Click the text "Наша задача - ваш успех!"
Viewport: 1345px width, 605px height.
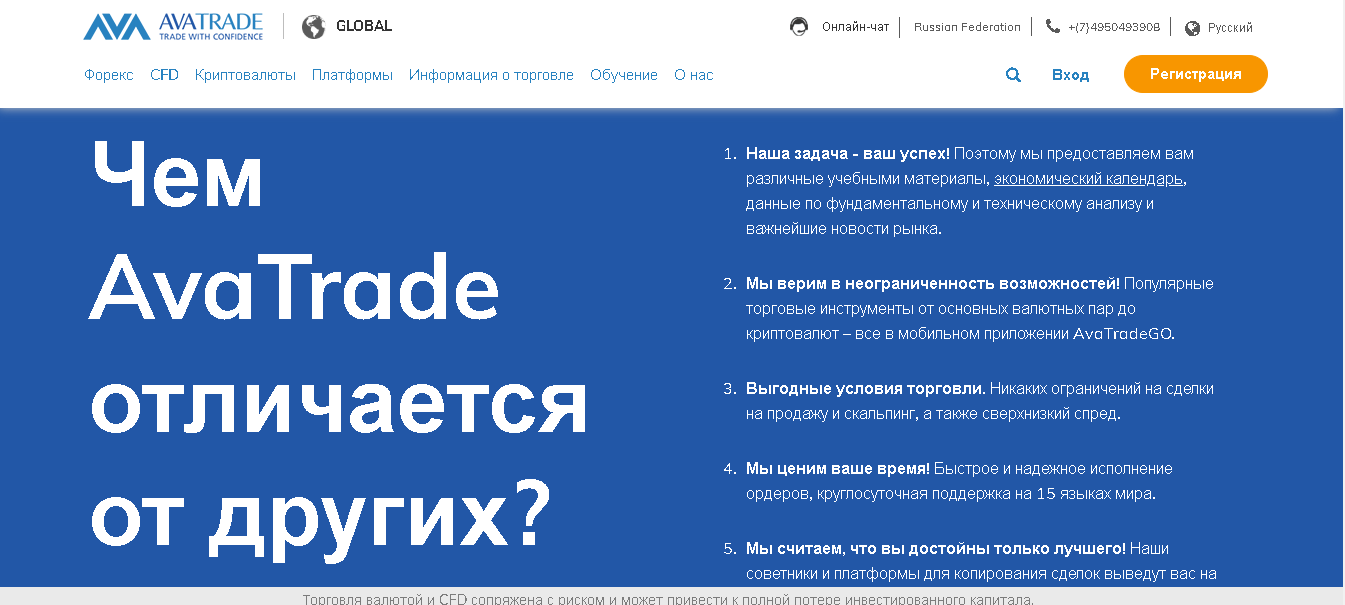(848, 154)
